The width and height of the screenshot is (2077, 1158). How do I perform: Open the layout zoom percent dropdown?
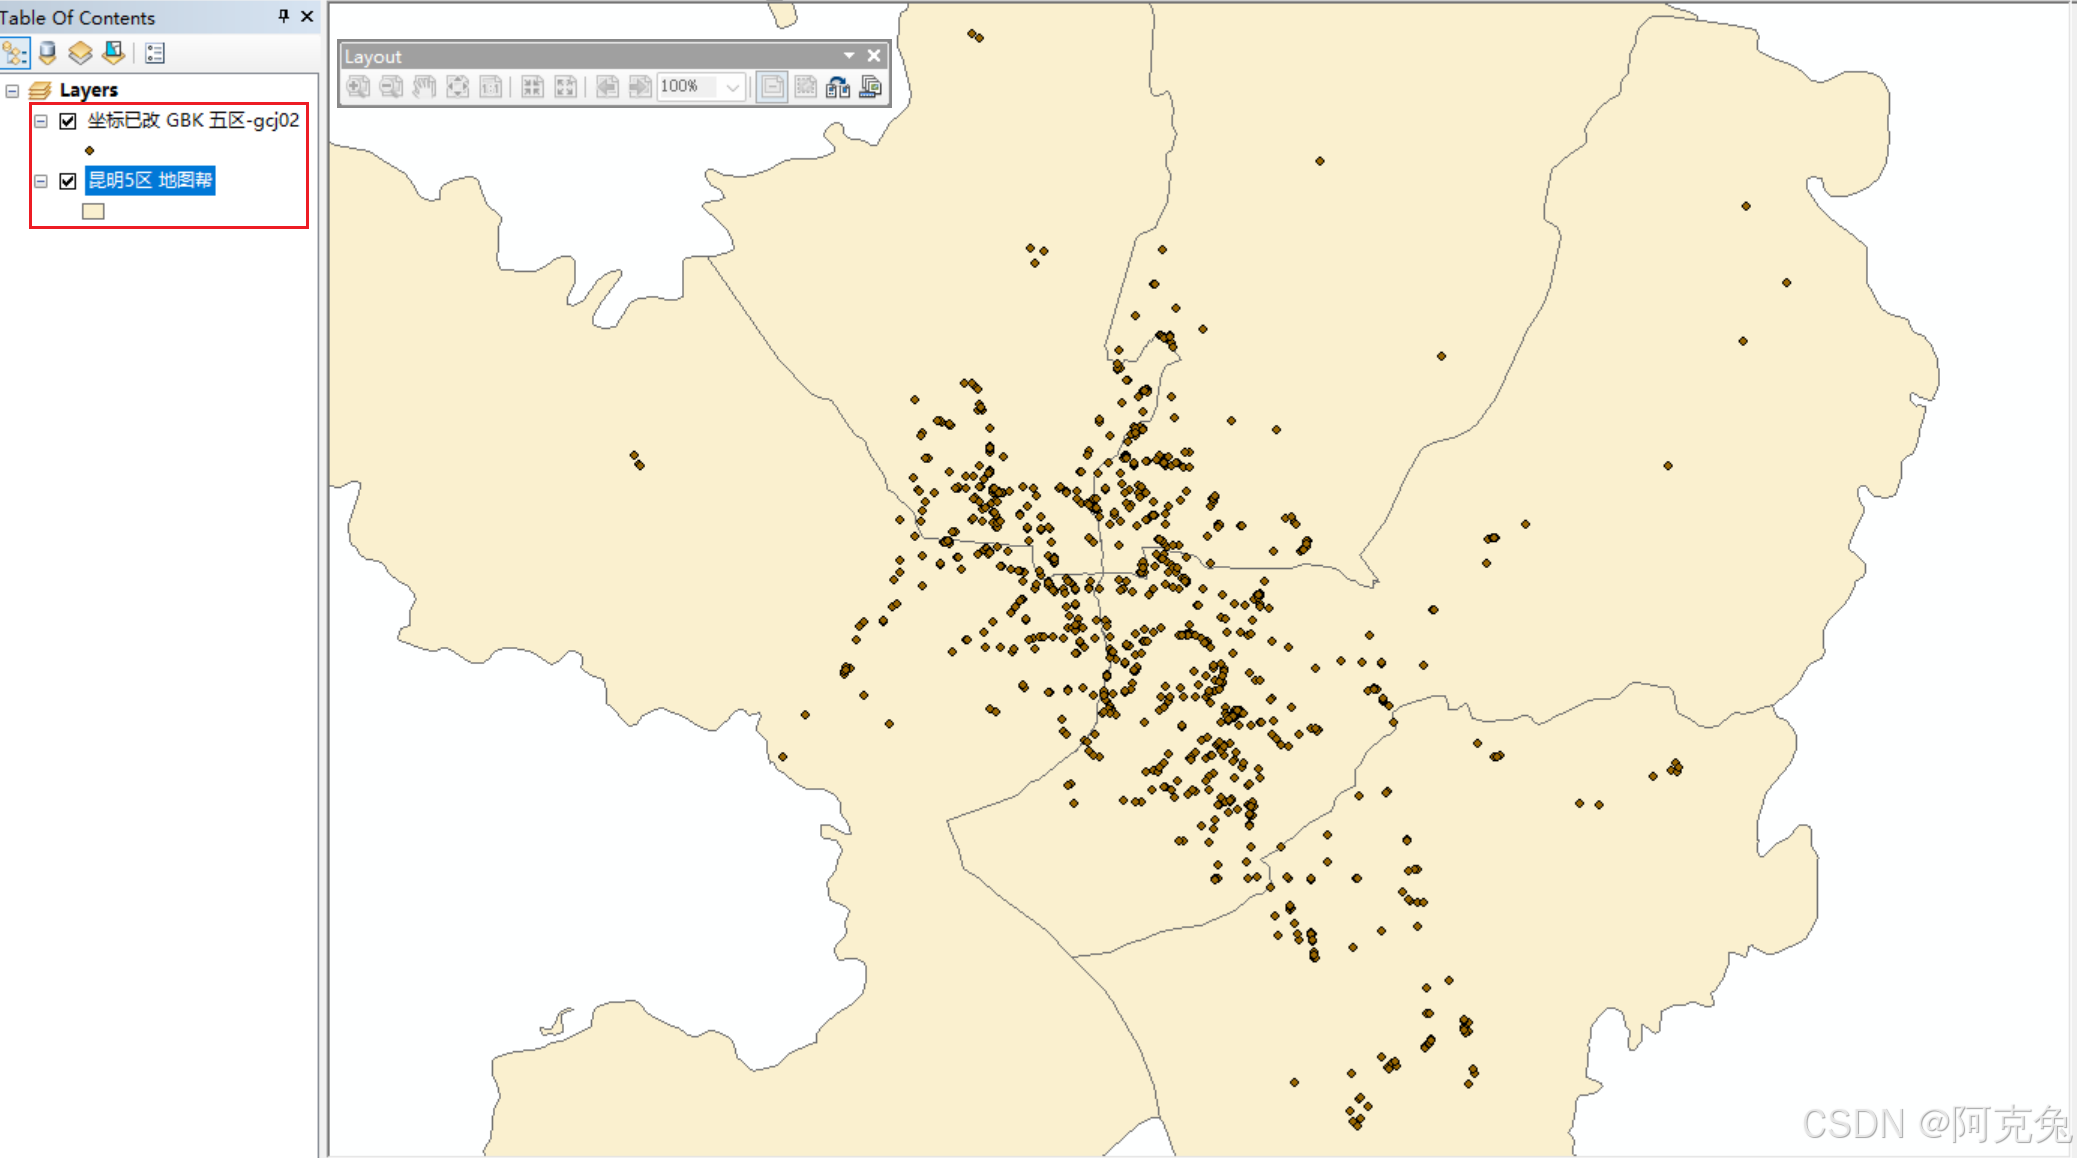click(733, 87)
